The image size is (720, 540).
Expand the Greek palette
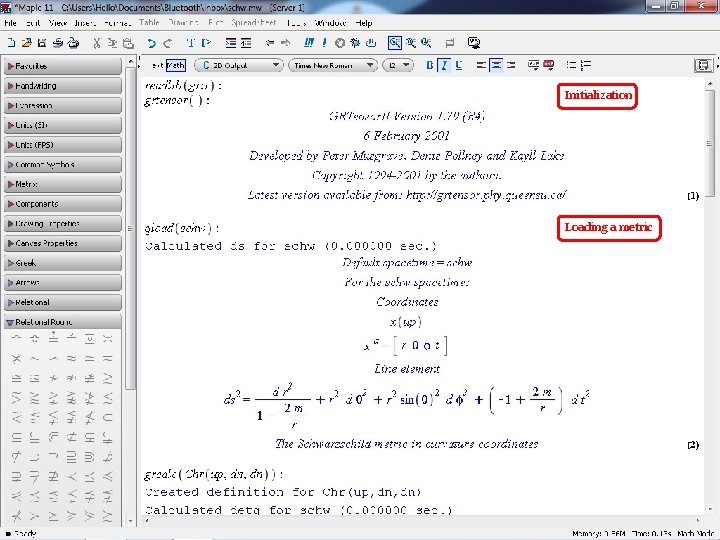(x=63, y=263)
